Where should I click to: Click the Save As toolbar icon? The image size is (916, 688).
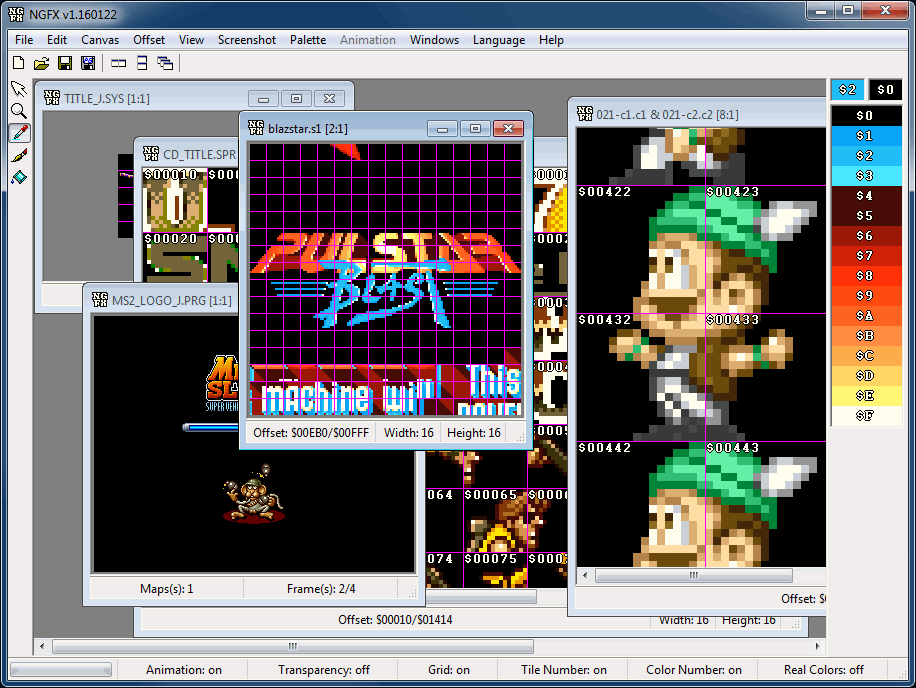point(87,63)
